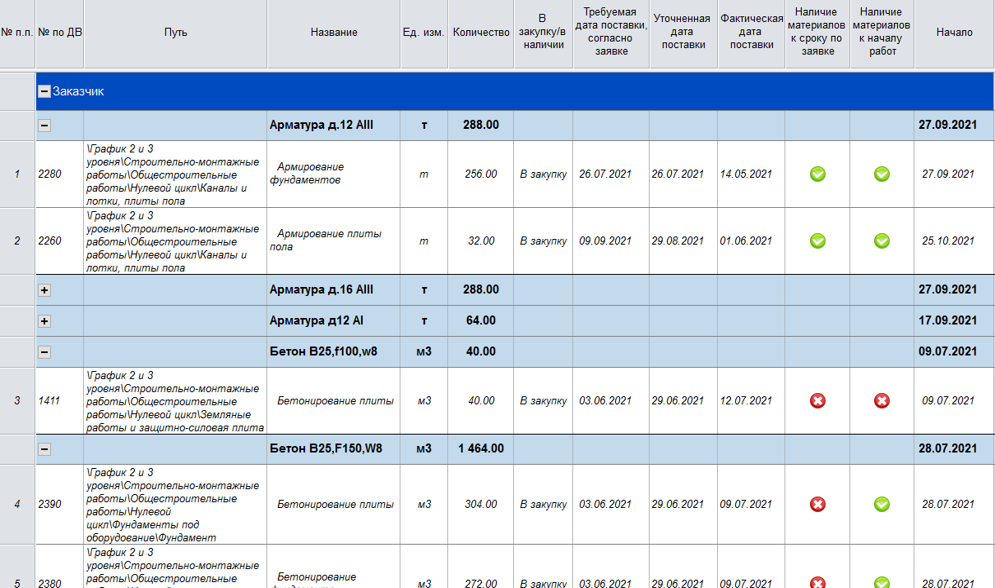Screen dimensions: 995x588
Task: Click the quantity 32.00 cell
Action: pos(481,241)
